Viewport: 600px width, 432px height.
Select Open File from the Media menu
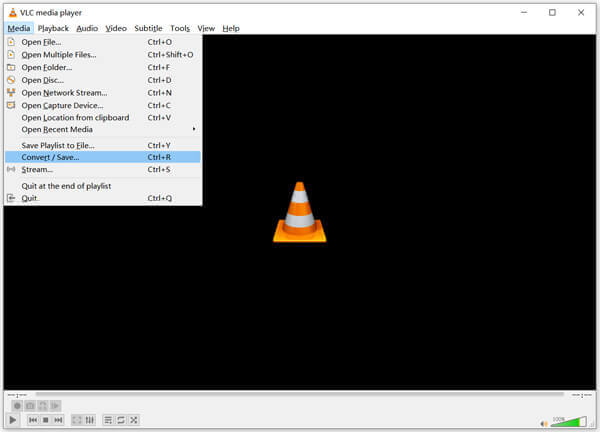[x=103, y=42]
